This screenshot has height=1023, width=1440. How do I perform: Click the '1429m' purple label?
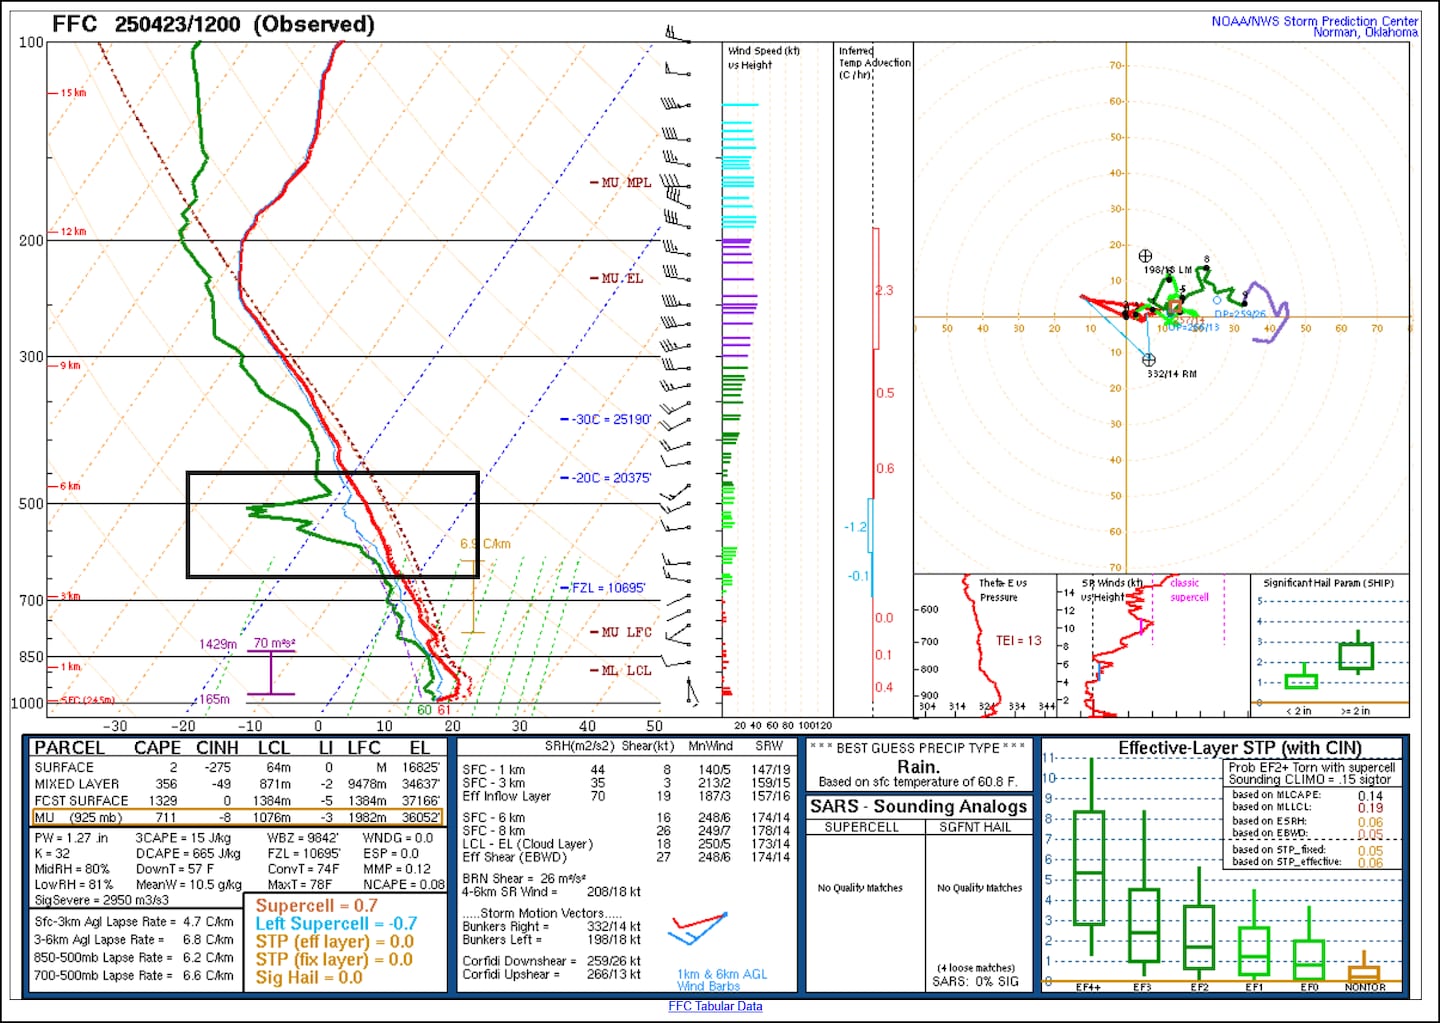pos(218,644)
